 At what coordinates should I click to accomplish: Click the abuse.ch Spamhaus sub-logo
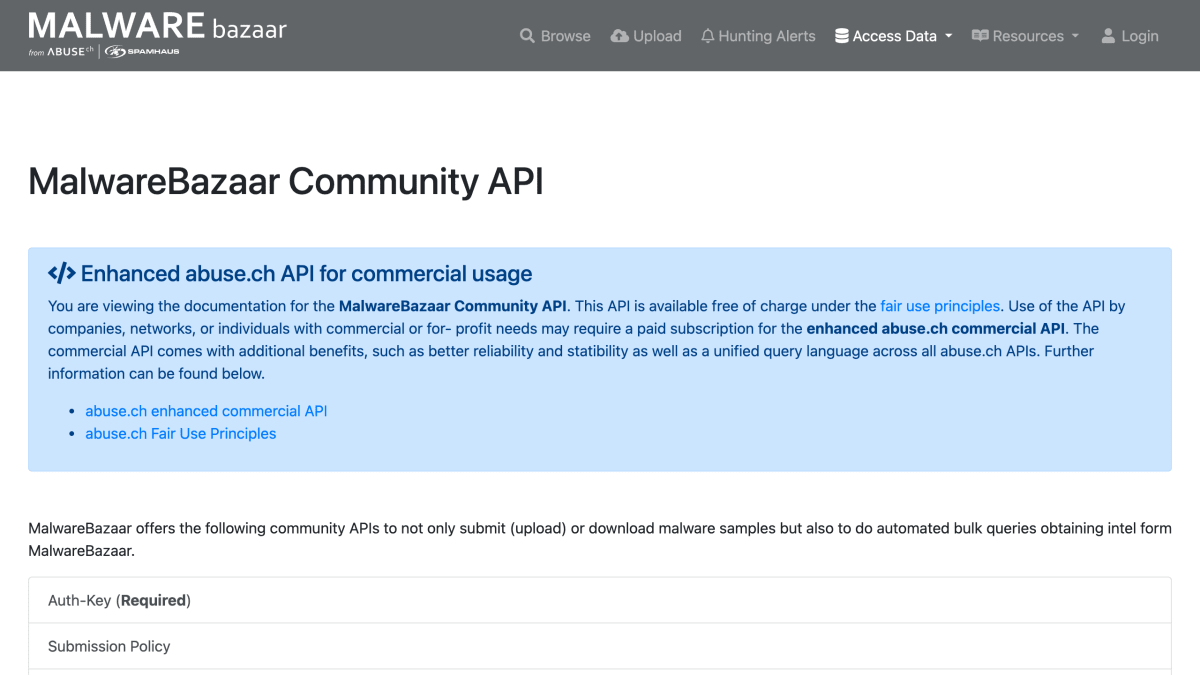tap(104, 51)
